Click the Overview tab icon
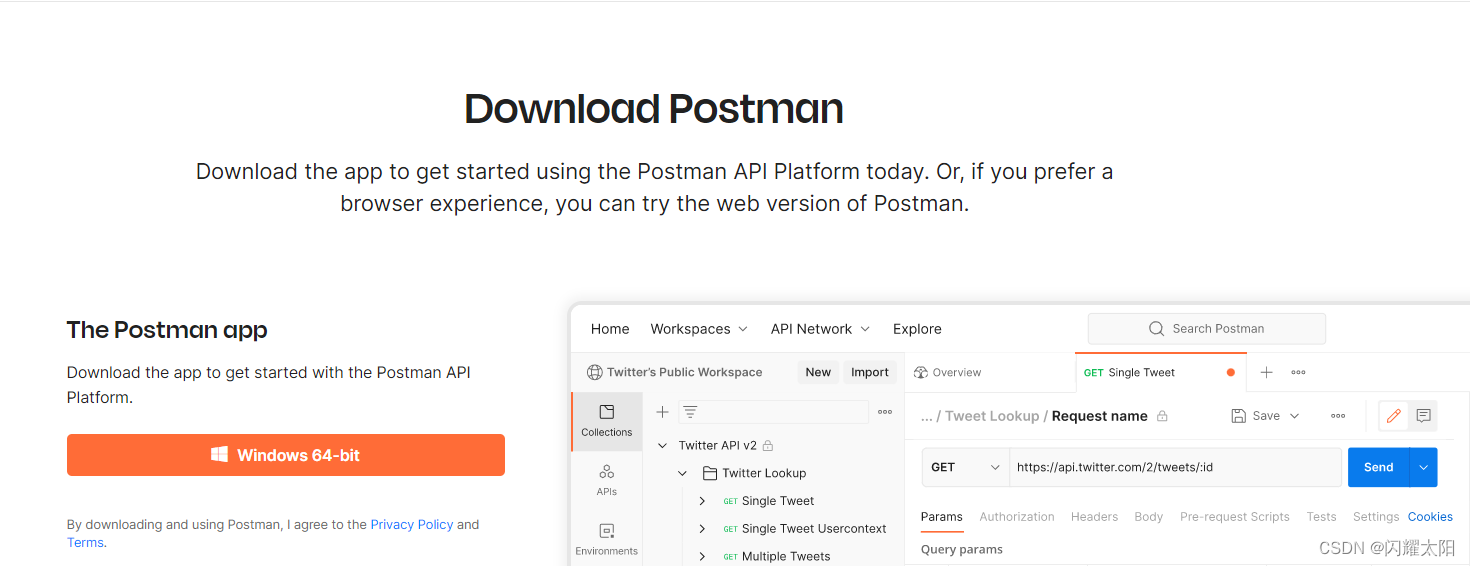 pyautogui.click(x=921, y=372)
